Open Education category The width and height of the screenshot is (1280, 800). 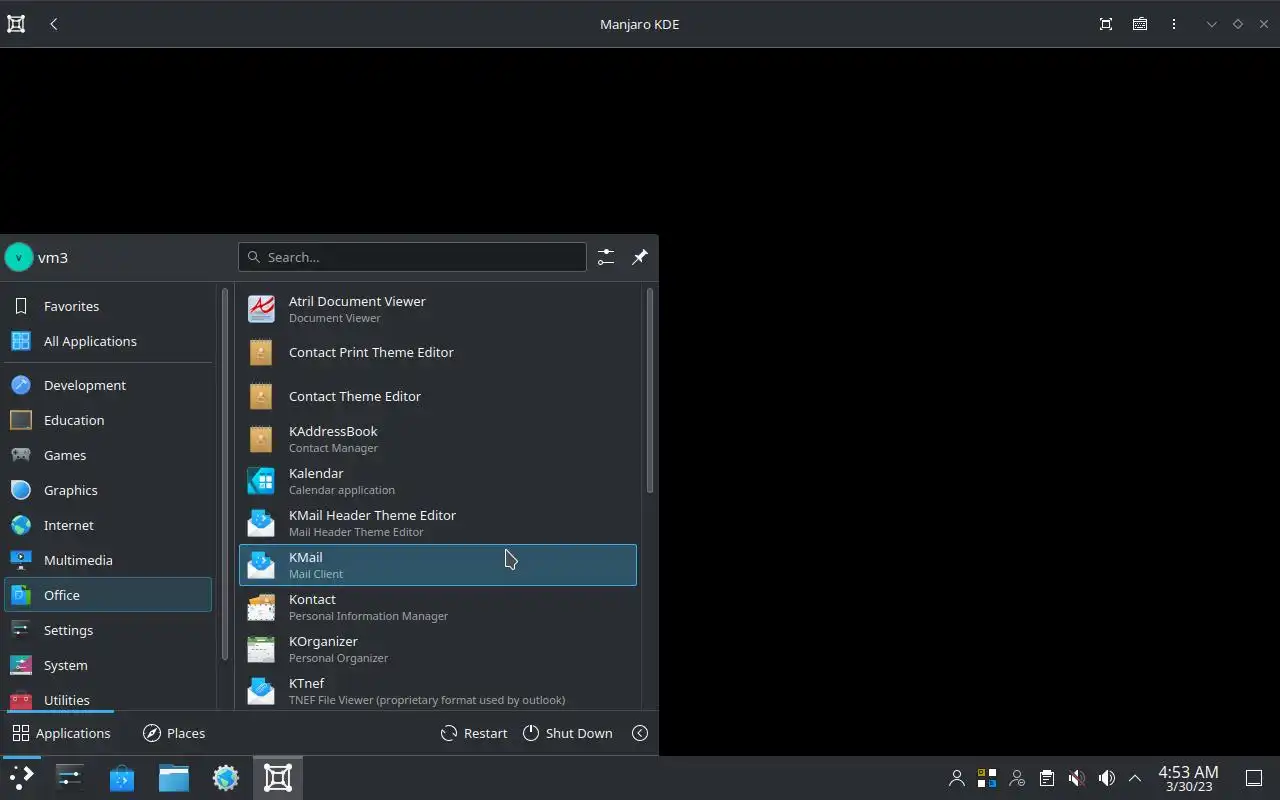(108, 420)
